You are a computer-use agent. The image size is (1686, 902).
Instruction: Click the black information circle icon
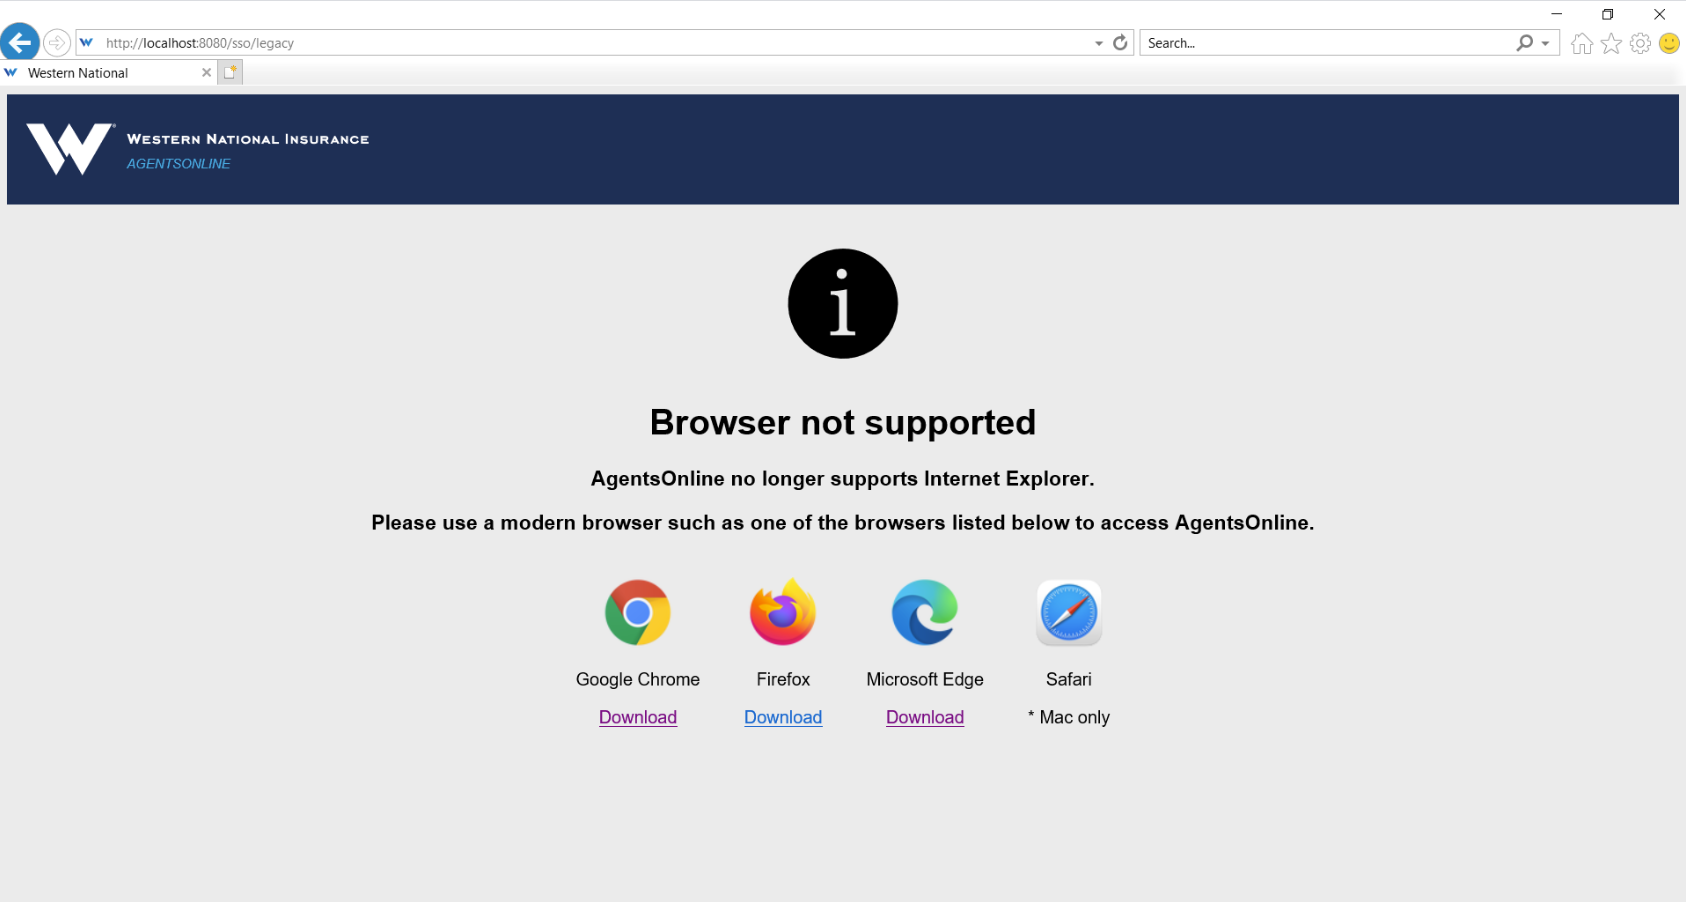tap(843, 304)
